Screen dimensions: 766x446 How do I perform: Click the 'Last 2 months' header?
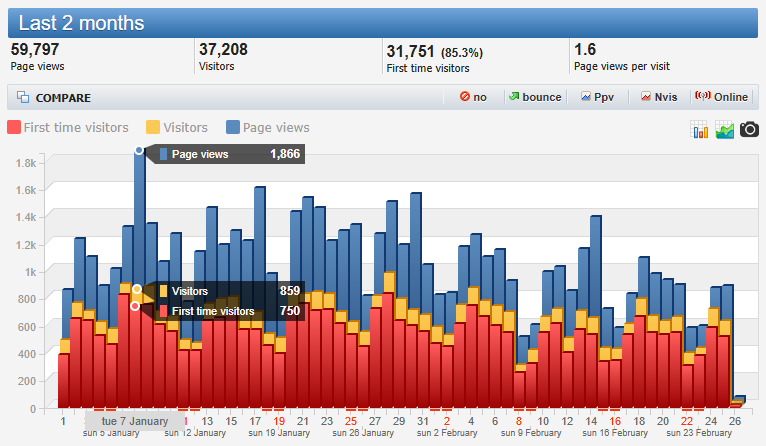81,23
